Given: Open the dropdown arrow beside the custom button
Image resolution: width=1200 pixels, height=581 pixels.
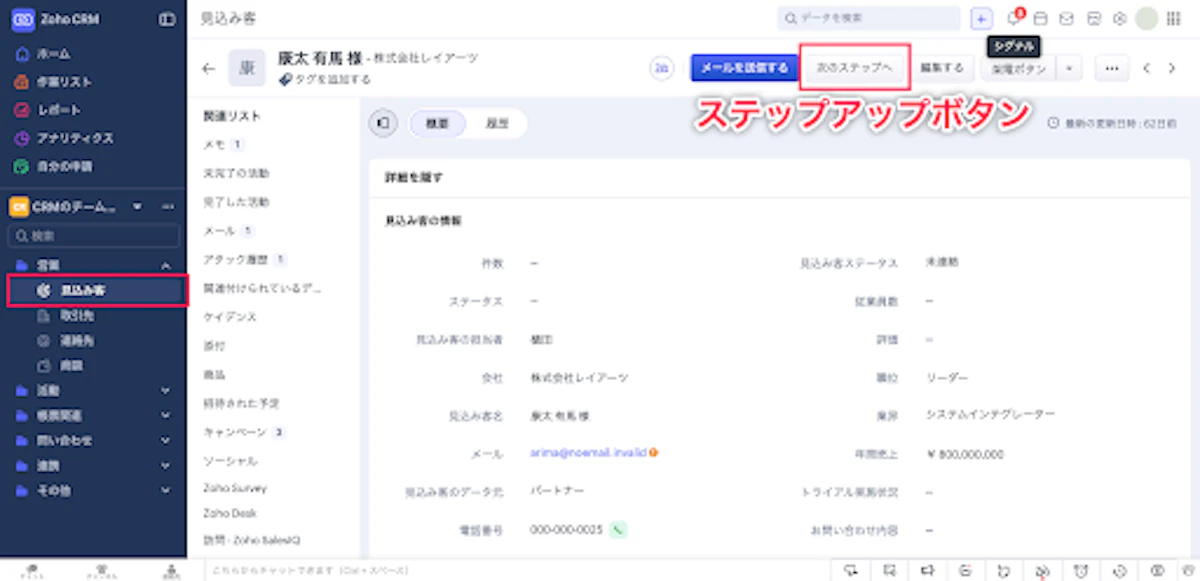Looking at the screenshot, I should (1069, 68).
